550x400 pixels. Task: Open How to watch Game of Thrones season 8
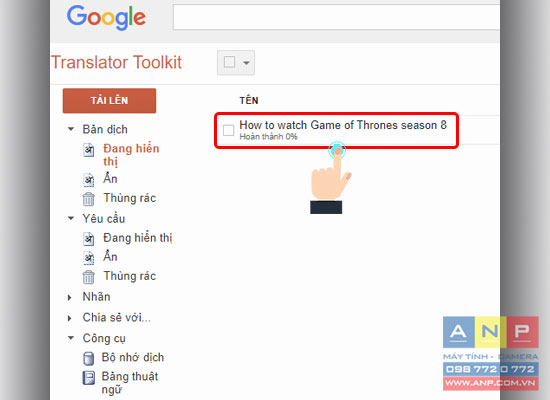pos(343,125)
